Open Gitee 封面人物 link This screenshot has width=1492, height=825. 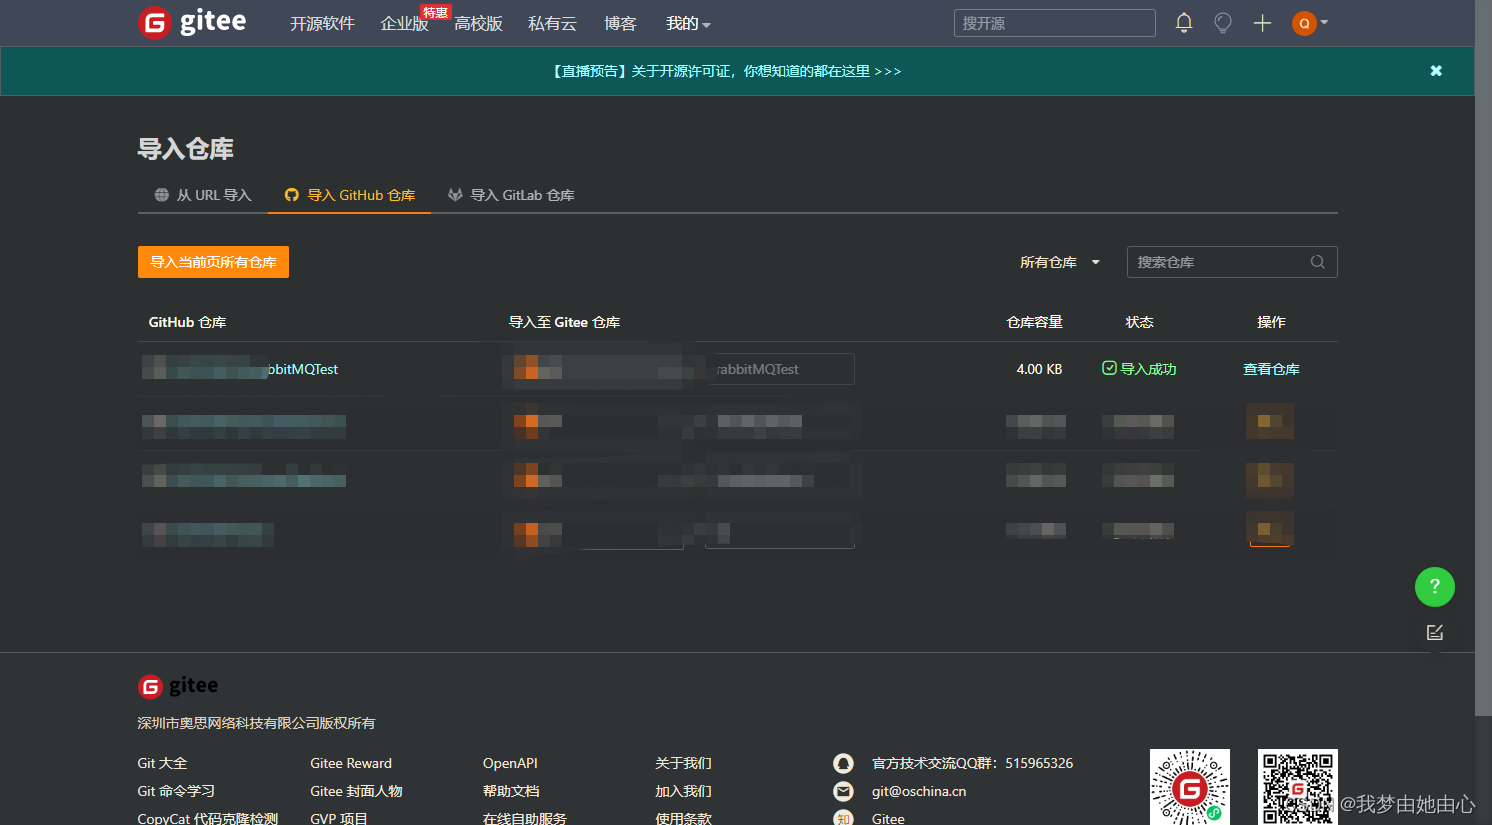coord(356,791)
